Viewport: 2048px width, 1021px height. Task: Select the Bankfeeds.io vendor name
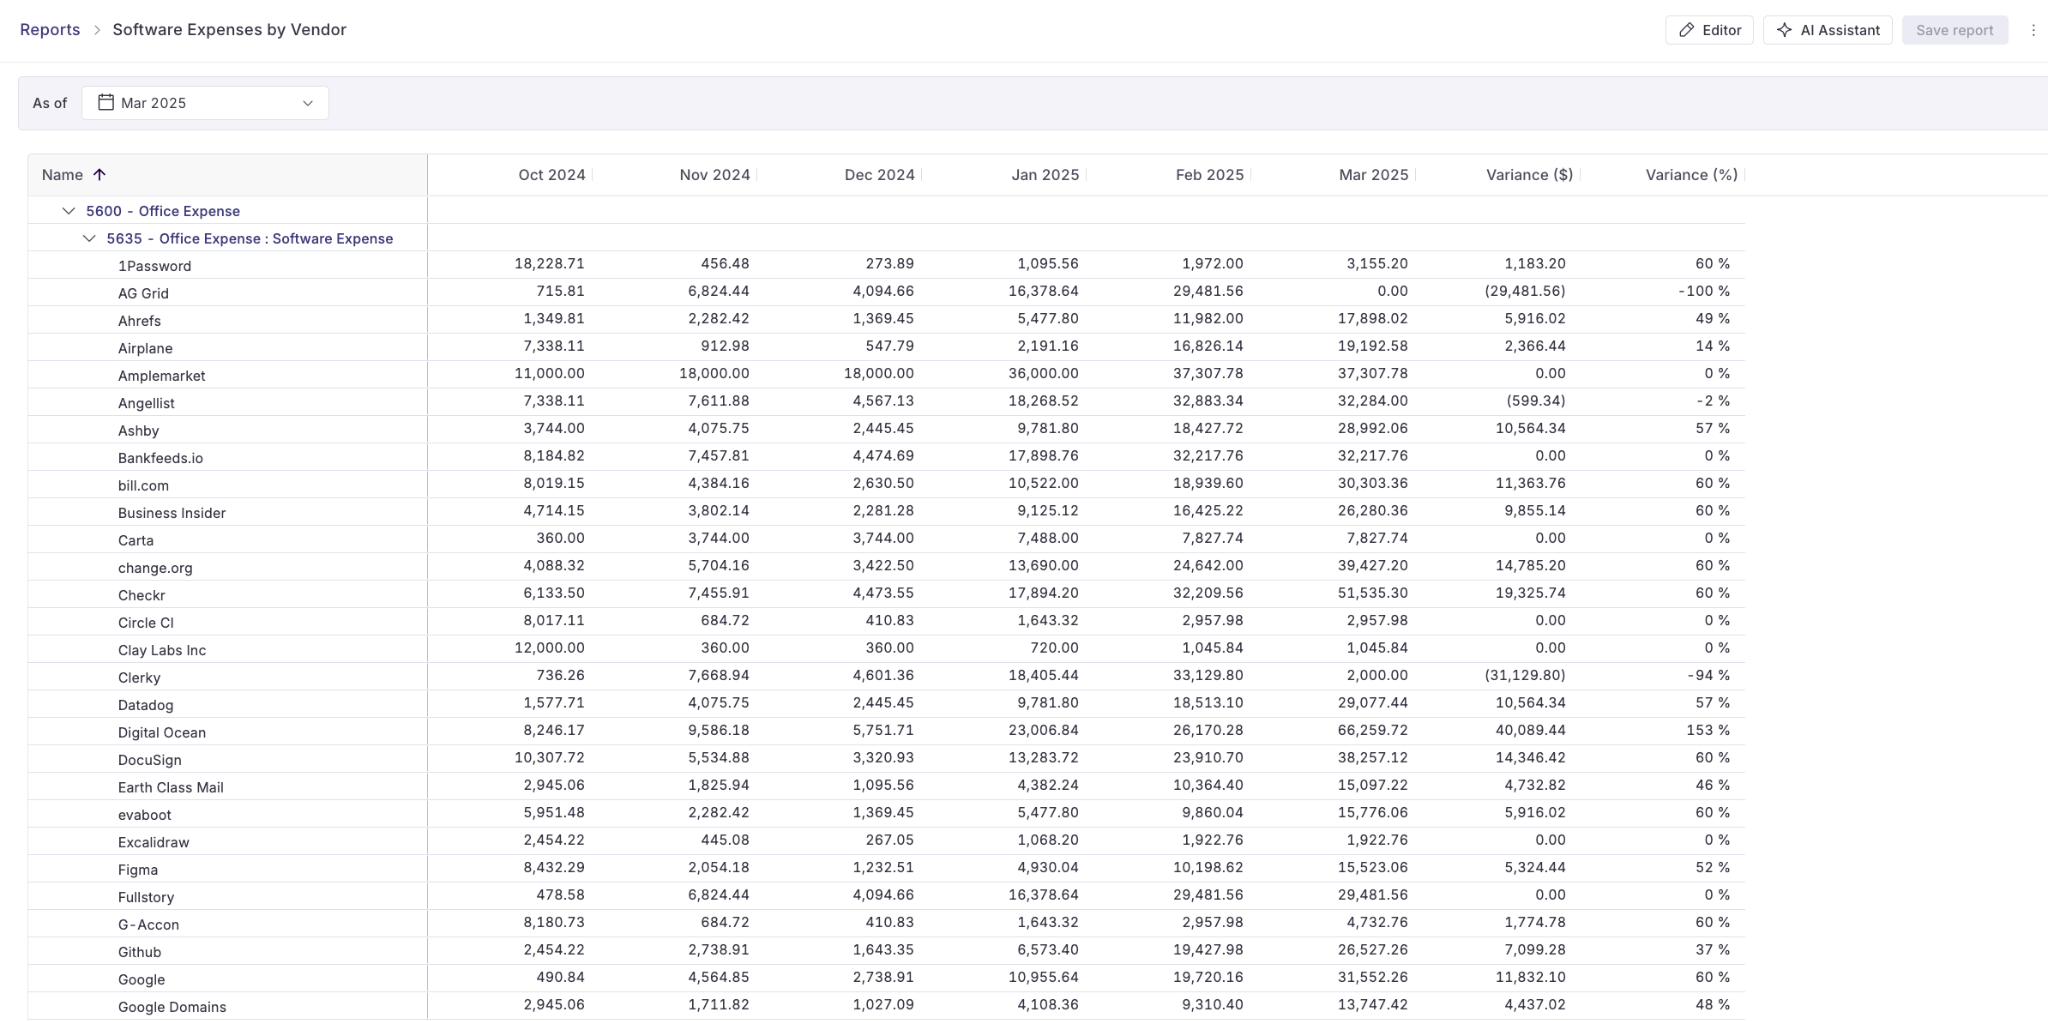[x=160, y=458]
